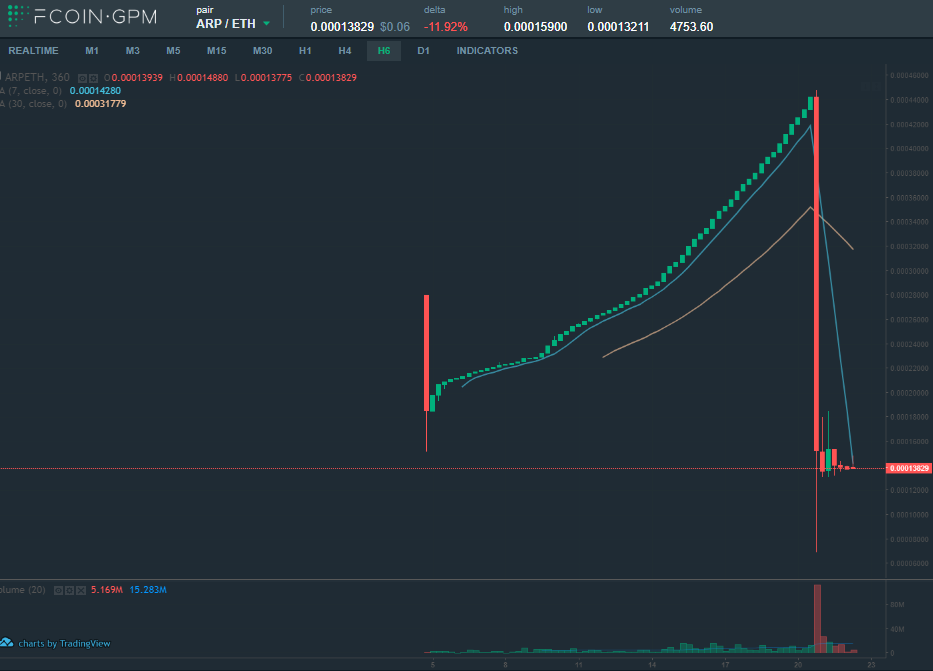Click the 0.00020000 price axis label
Screen dimensions: 933x671
909,393
